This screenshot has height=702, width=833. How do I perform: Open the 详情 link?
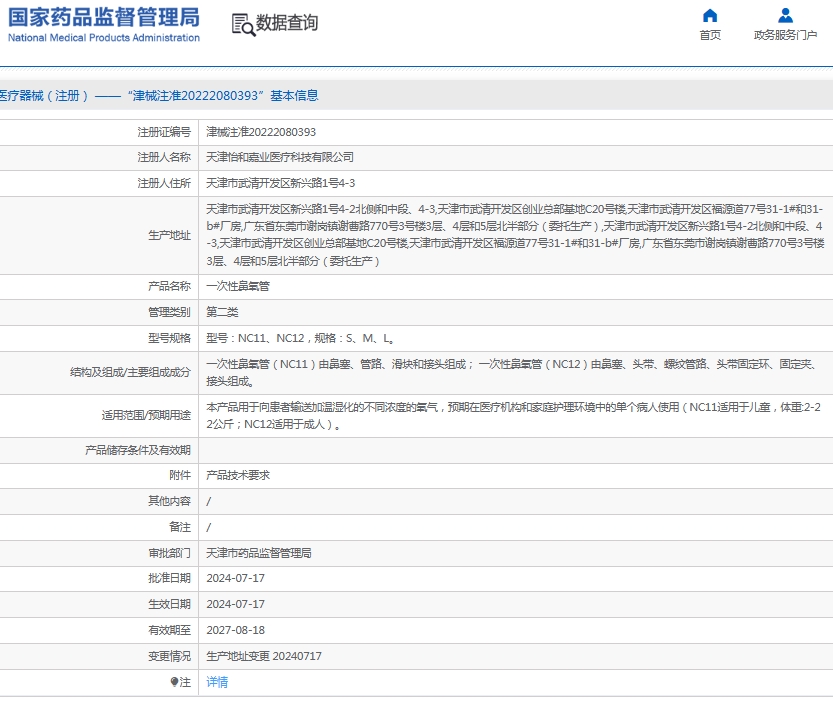[x=217, y=682]
